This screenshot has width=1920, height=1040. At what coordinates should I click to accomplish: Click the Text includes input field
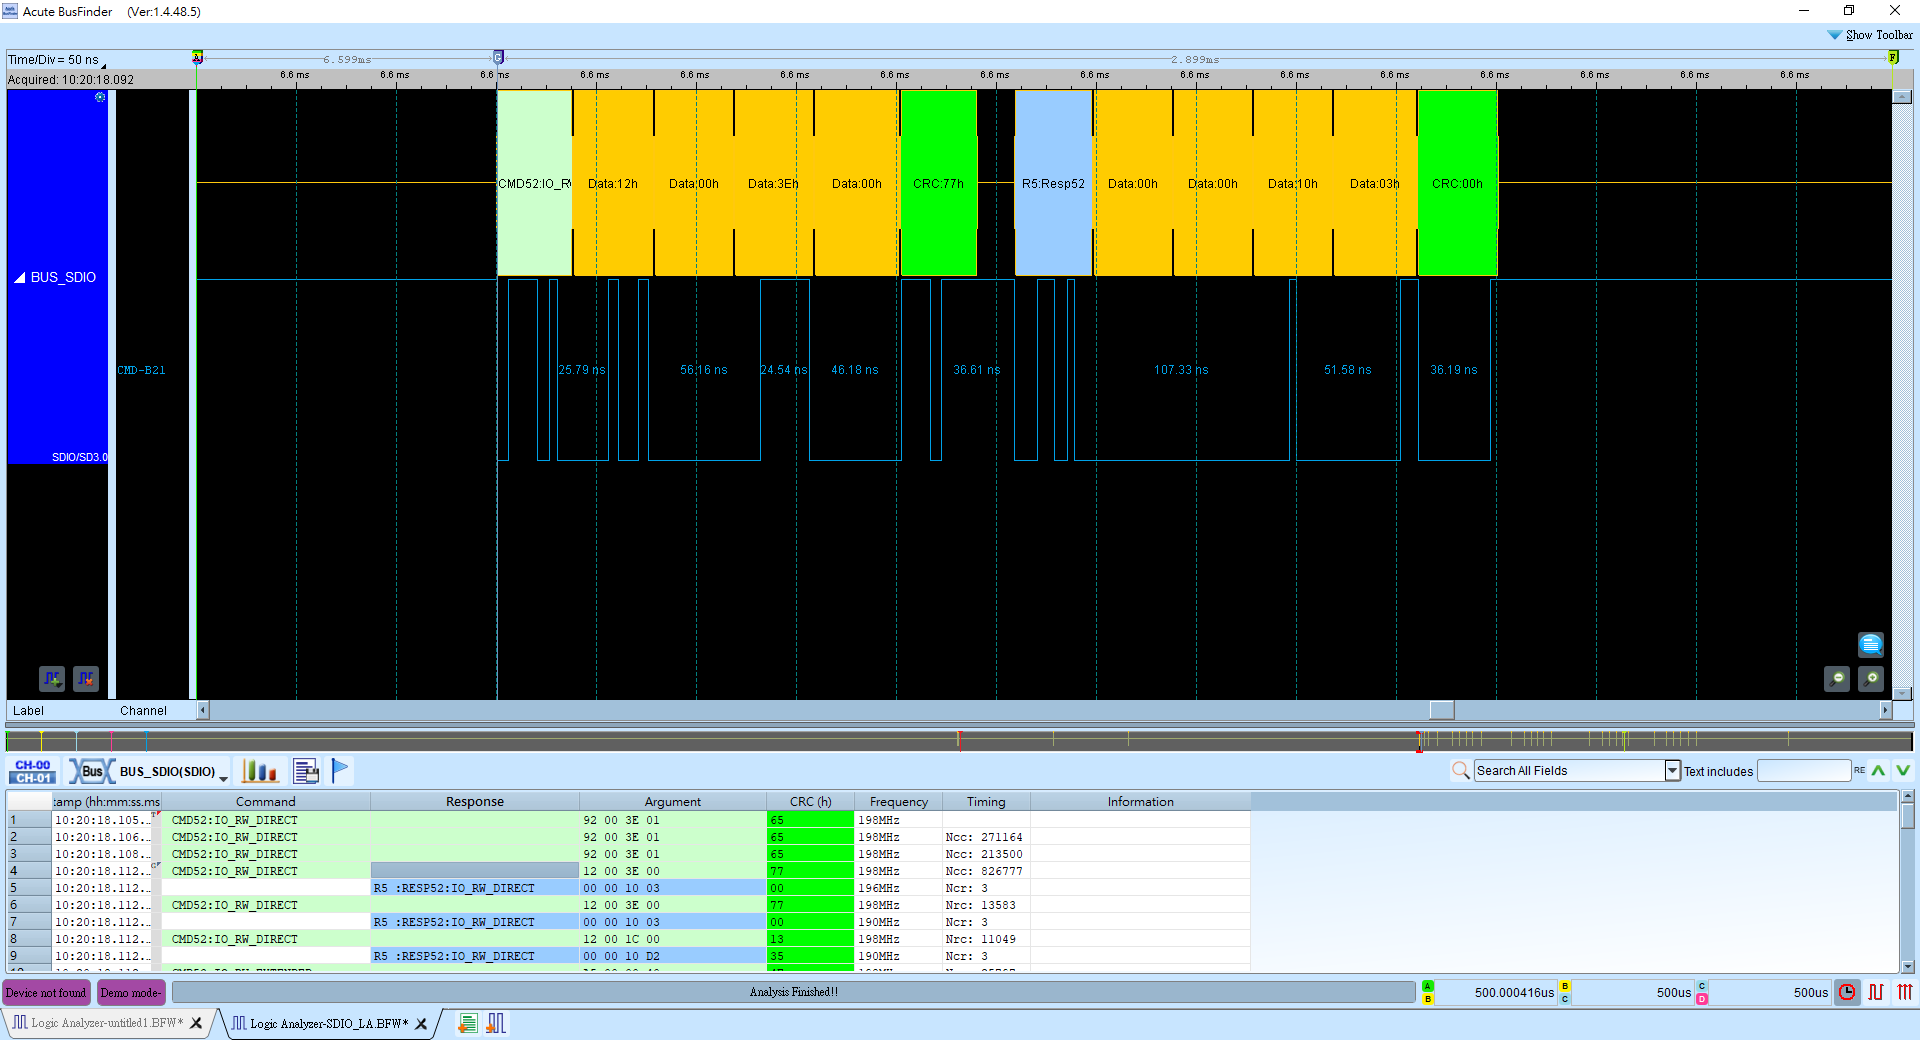click(x=1804, y=770)
